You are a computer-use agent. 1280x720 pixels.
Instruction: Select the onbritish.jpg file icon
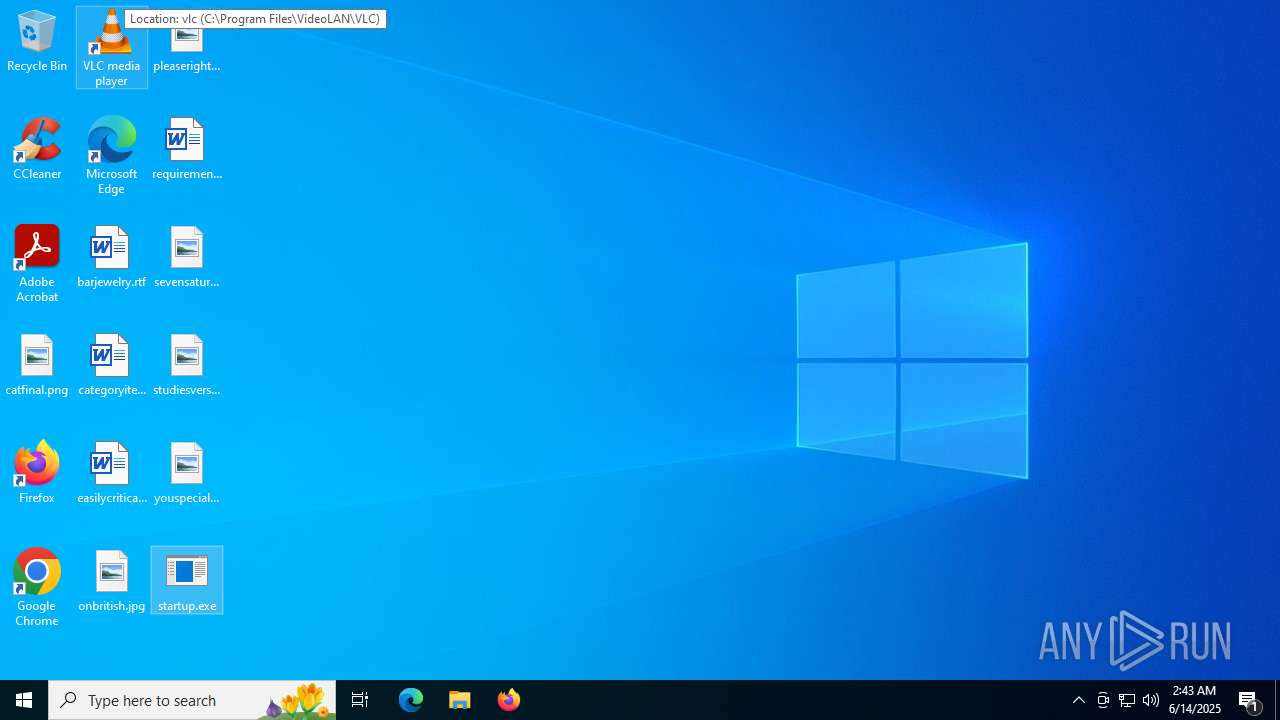coord(112,582)
